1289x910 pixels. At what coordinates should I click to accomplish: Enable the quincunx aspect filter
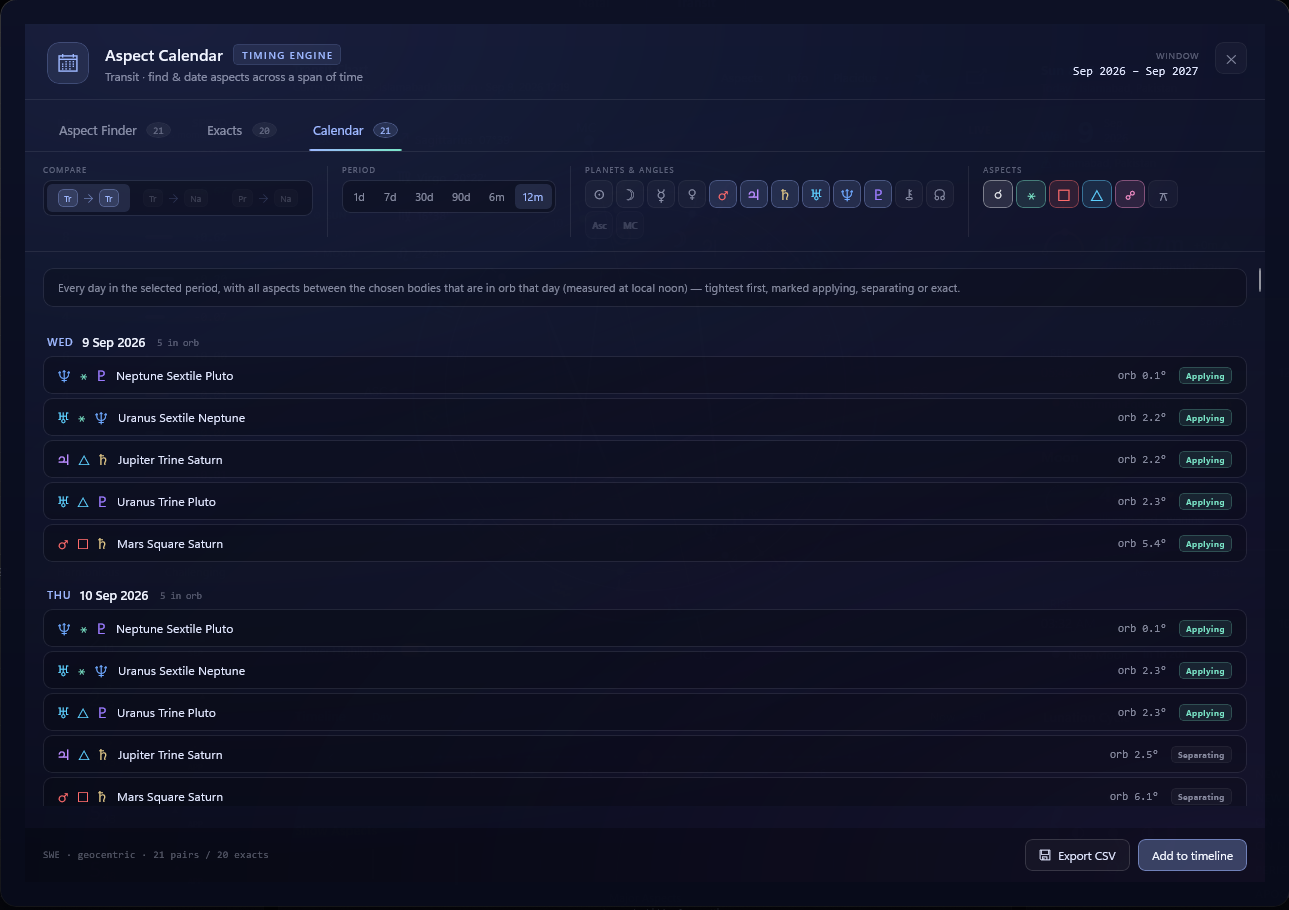[1163, 195]
